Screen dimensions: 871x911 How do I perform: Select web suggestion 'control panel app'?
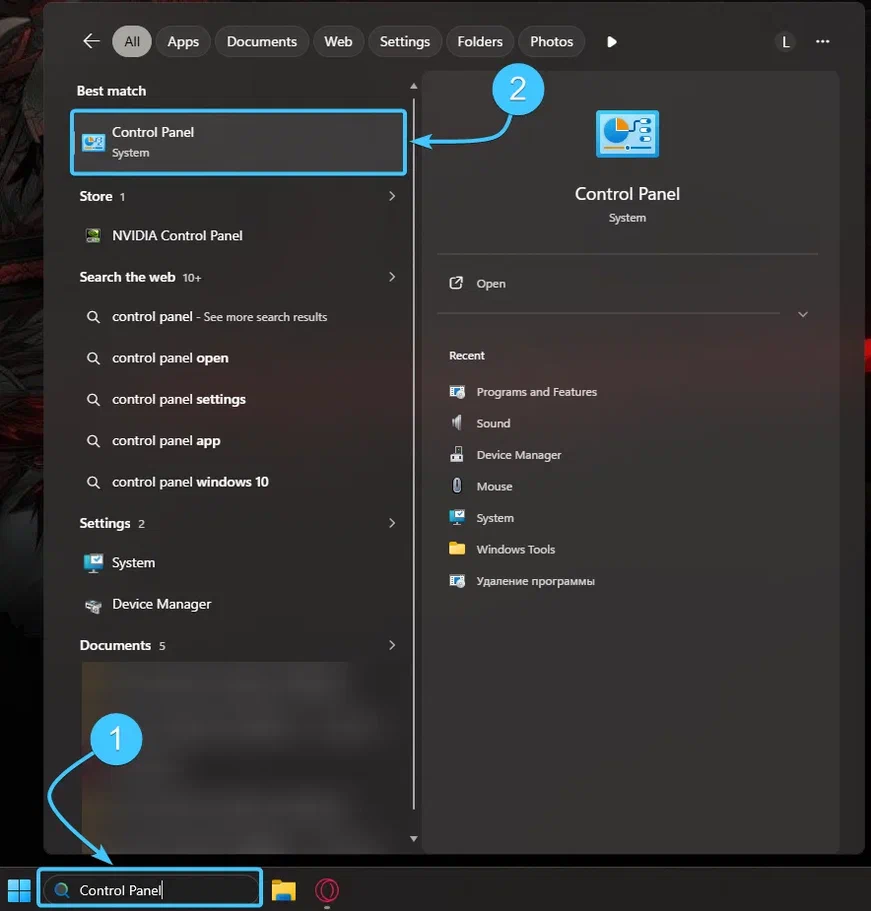[238, 440]
